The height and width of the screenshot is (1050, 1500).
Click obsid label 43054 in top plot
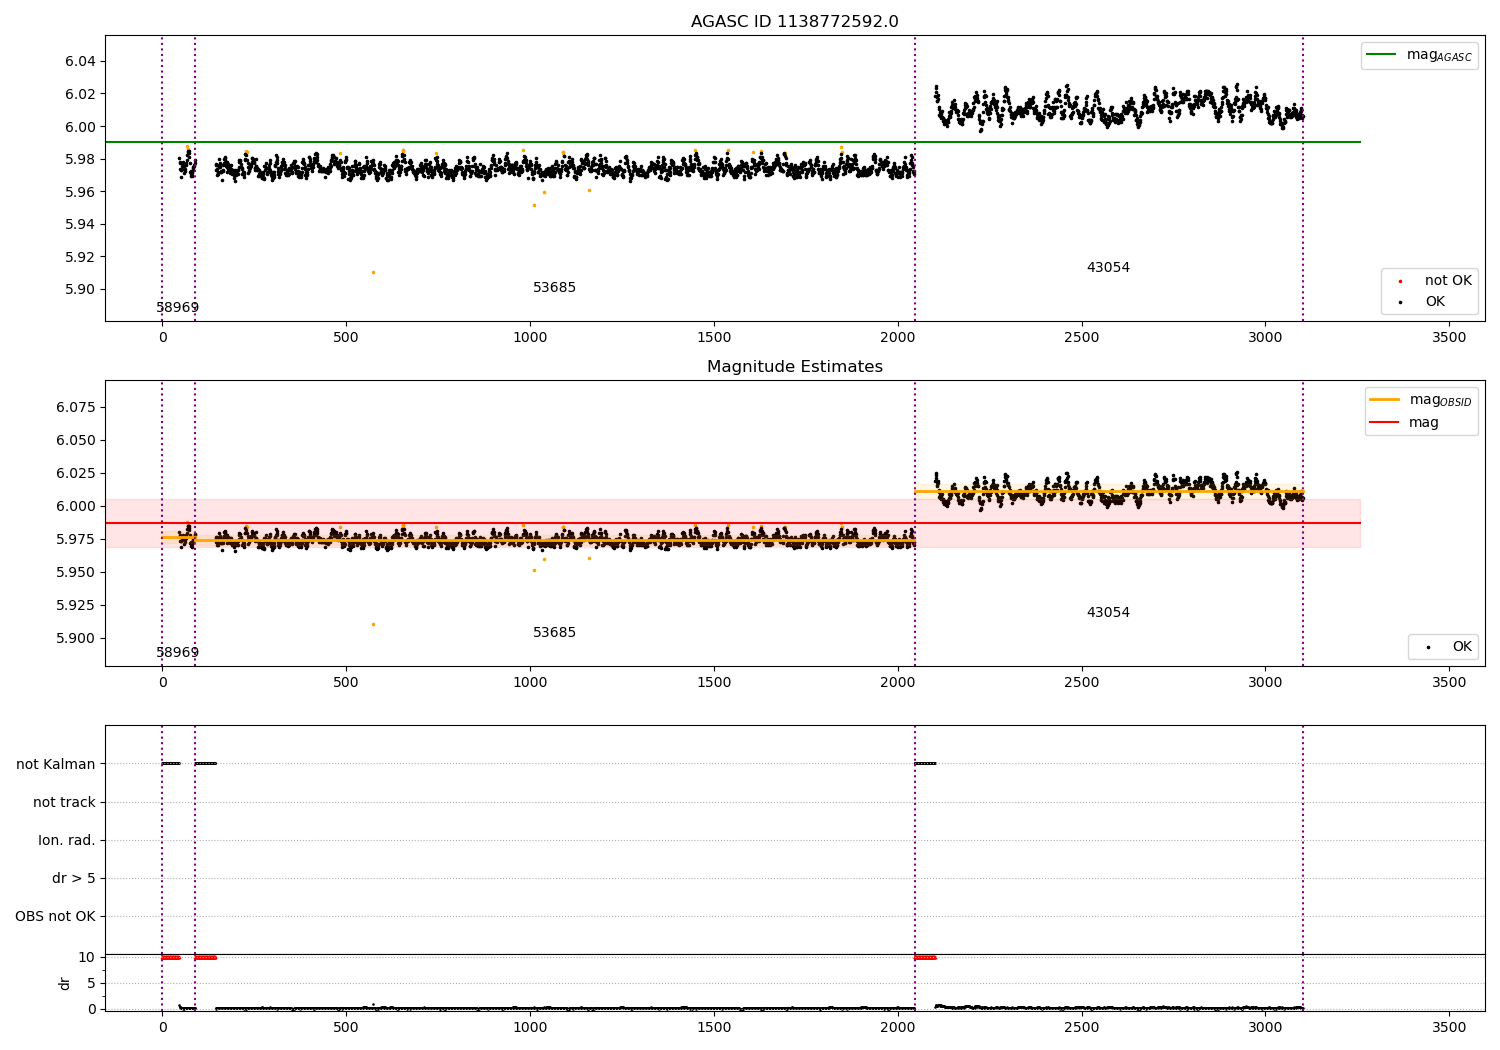point(1108,268)
